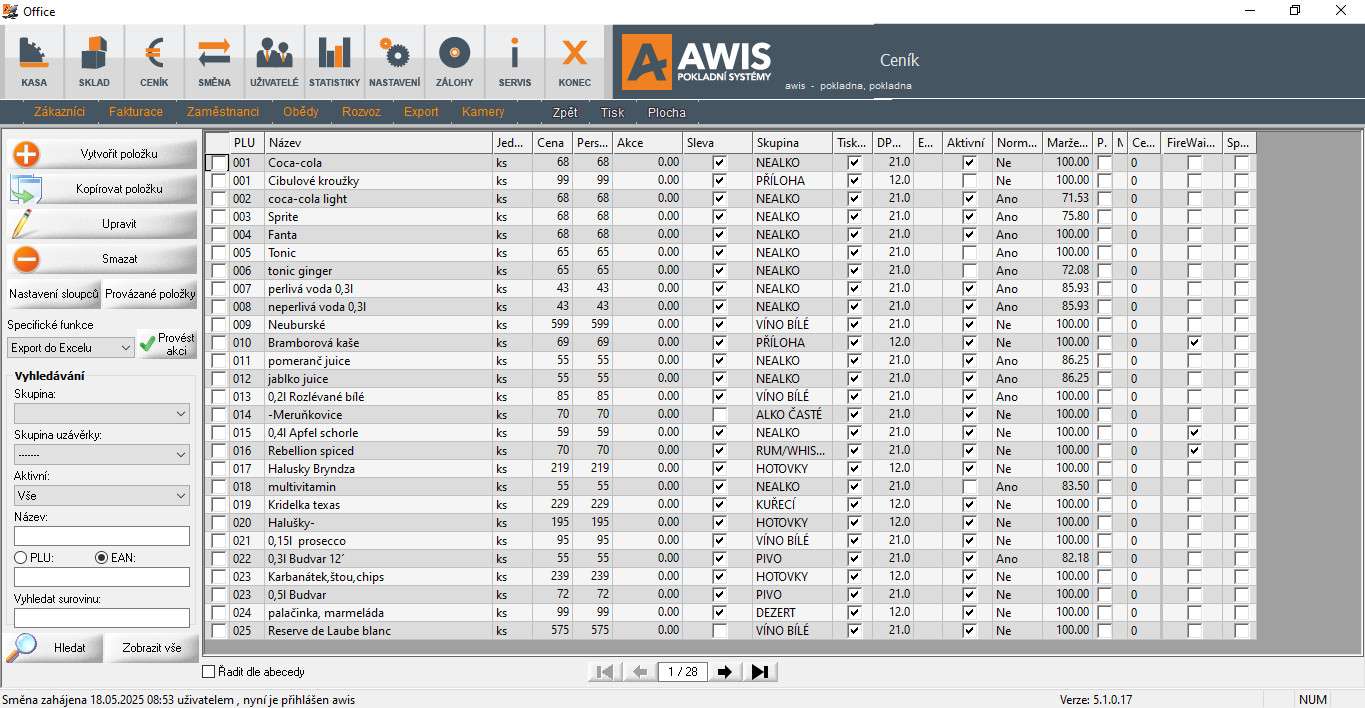This screenshot has height=708, width=1365.
Task: Click the Hledat magnifier search button
Action: (54, 648)
